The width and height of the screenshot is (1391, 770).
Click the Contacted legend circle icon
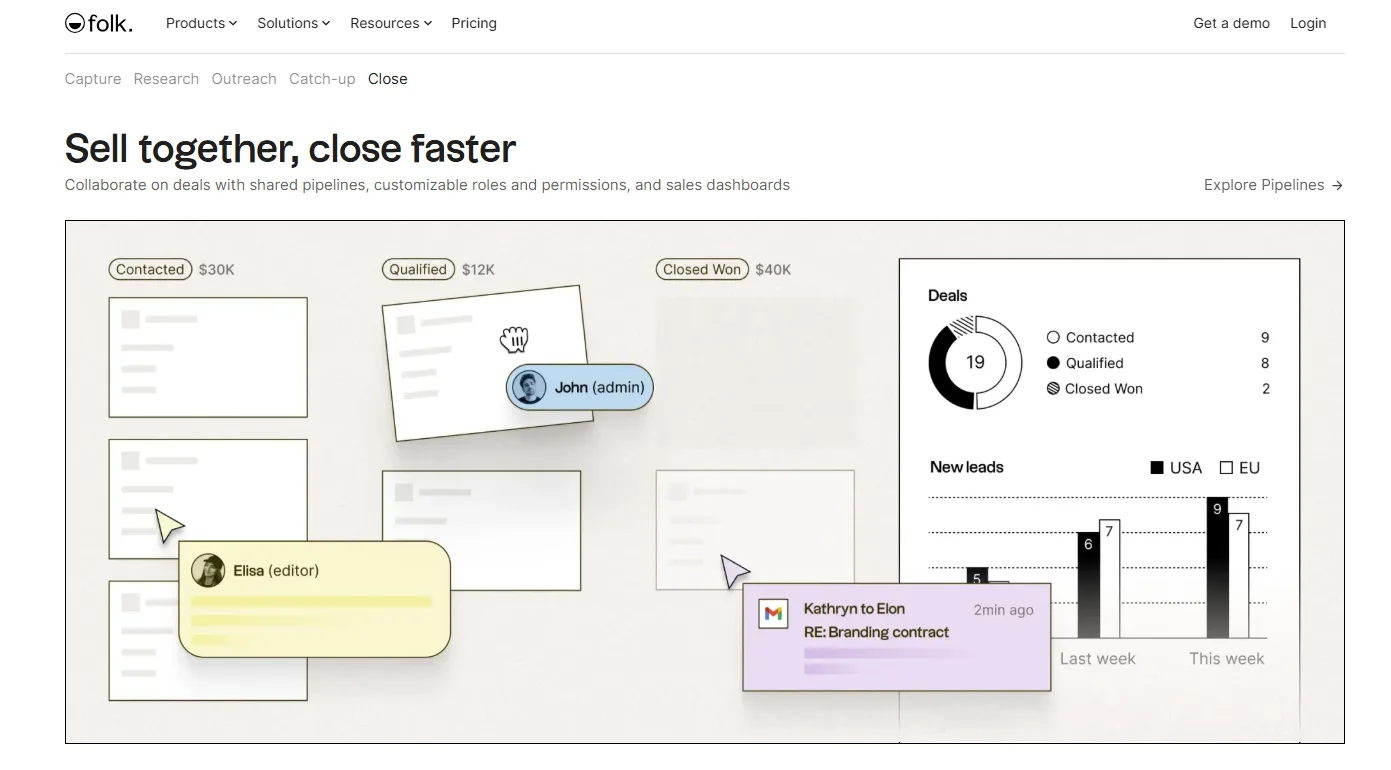tap(1053, 338)
